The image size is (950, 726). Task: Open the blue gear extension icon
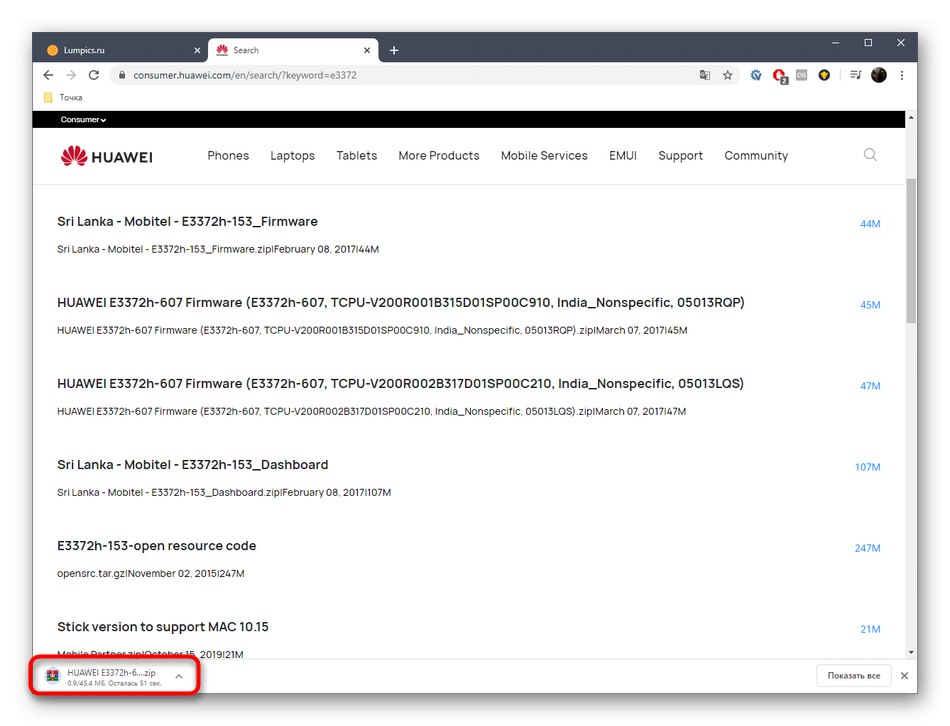(x=756, y=75)
